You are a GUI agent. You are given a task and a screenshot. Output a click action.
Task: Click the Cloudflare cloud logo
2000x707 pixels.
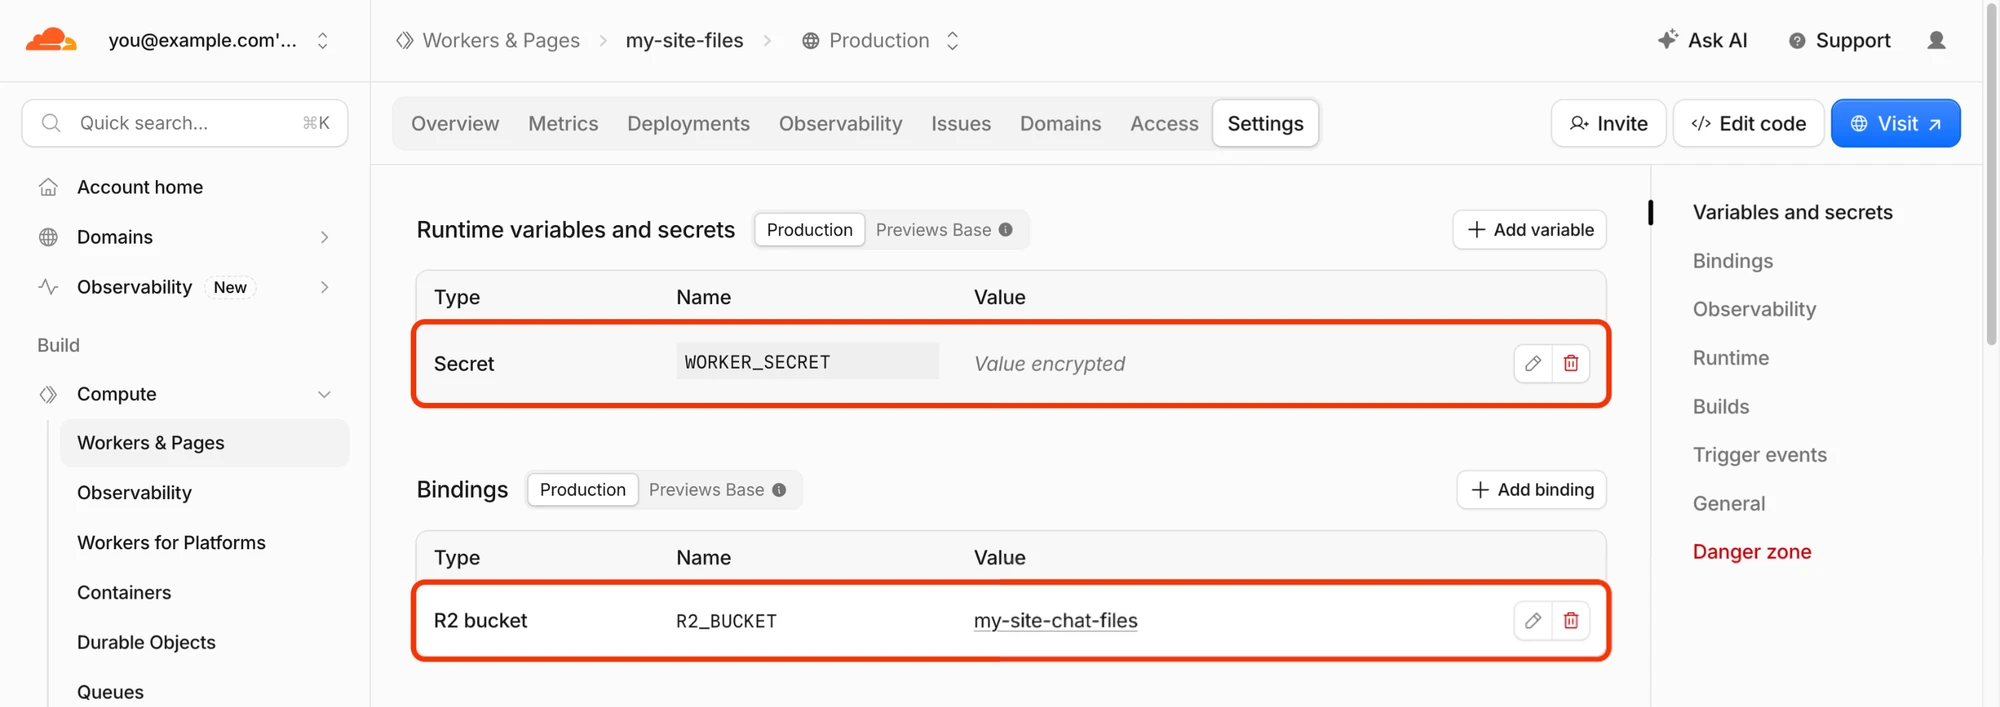tap(51, 40)
